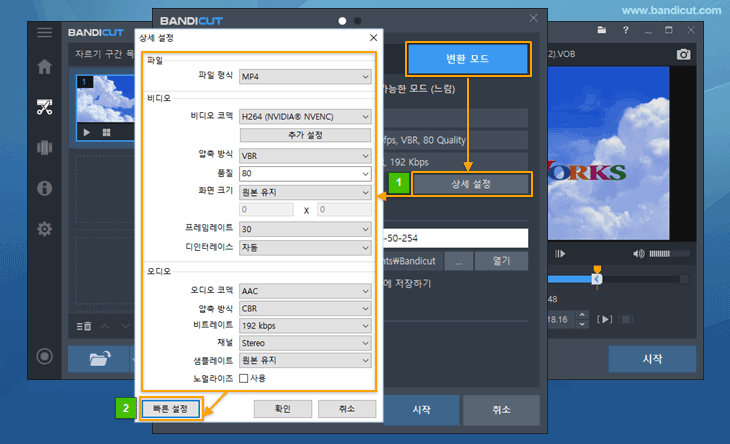Toggle the 노멀라이즈 사용 checkbox
The image size is (730, 444).
(x=243, y=378)
